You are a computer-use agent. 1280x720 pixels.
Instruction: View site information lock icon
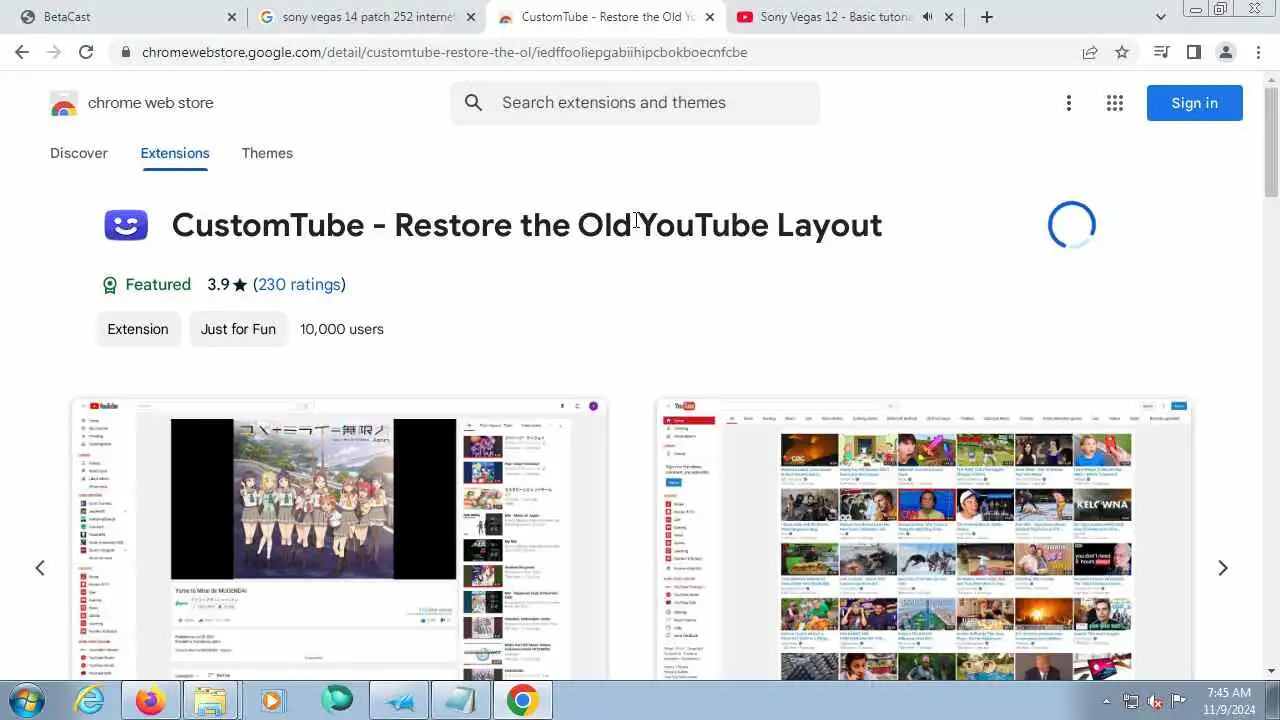pos(125,52)
